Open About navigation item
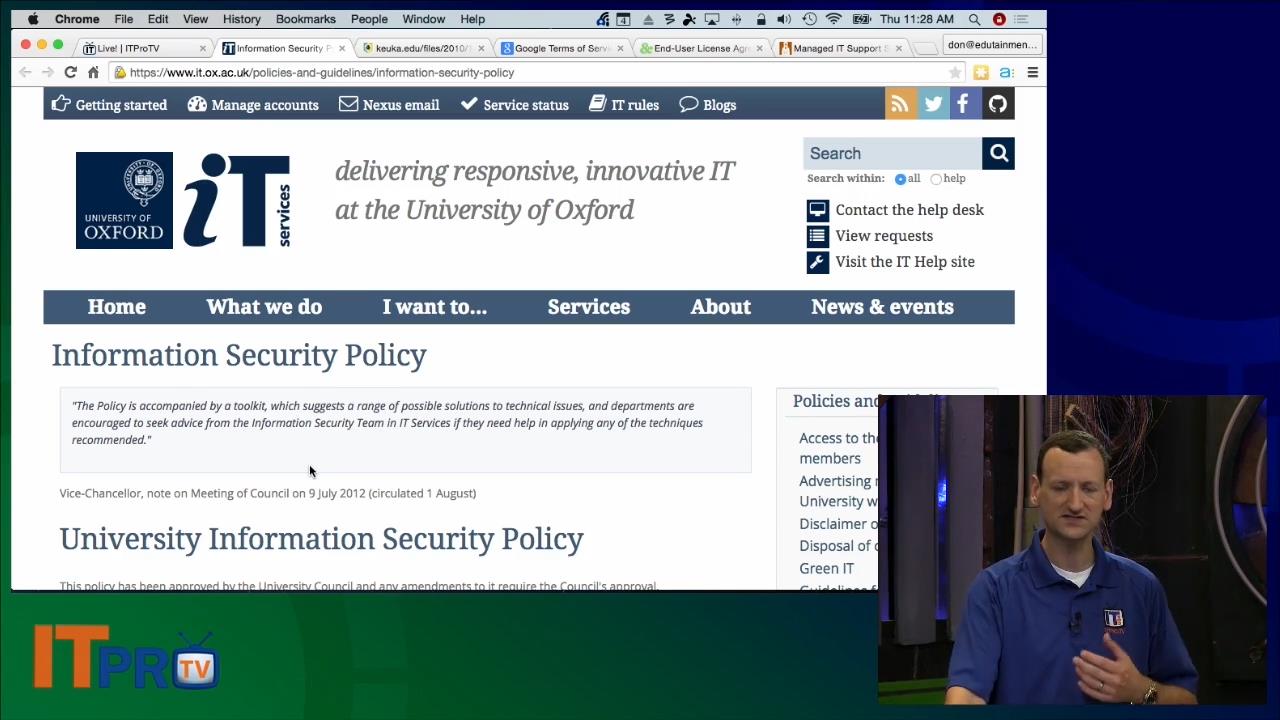The height and width of the screenshot is (720, 1280). (x=720, y=307)
